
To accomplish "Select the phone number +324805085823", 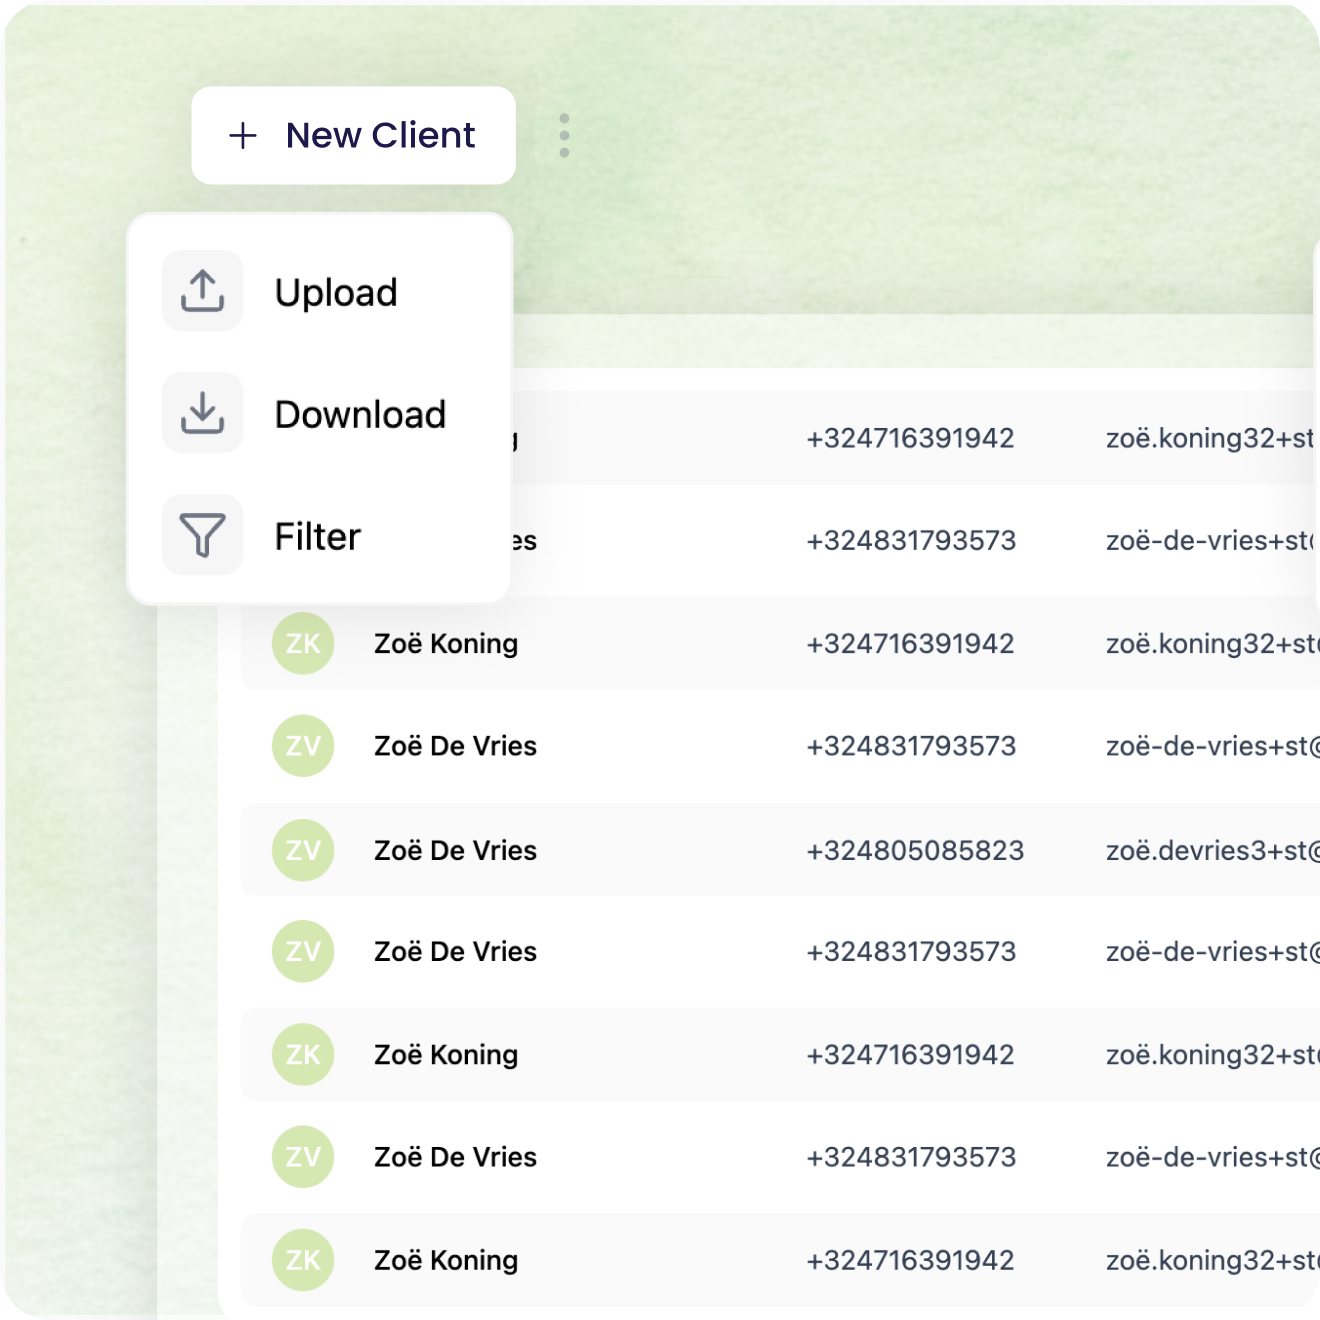I will click(x=915, y=851).
